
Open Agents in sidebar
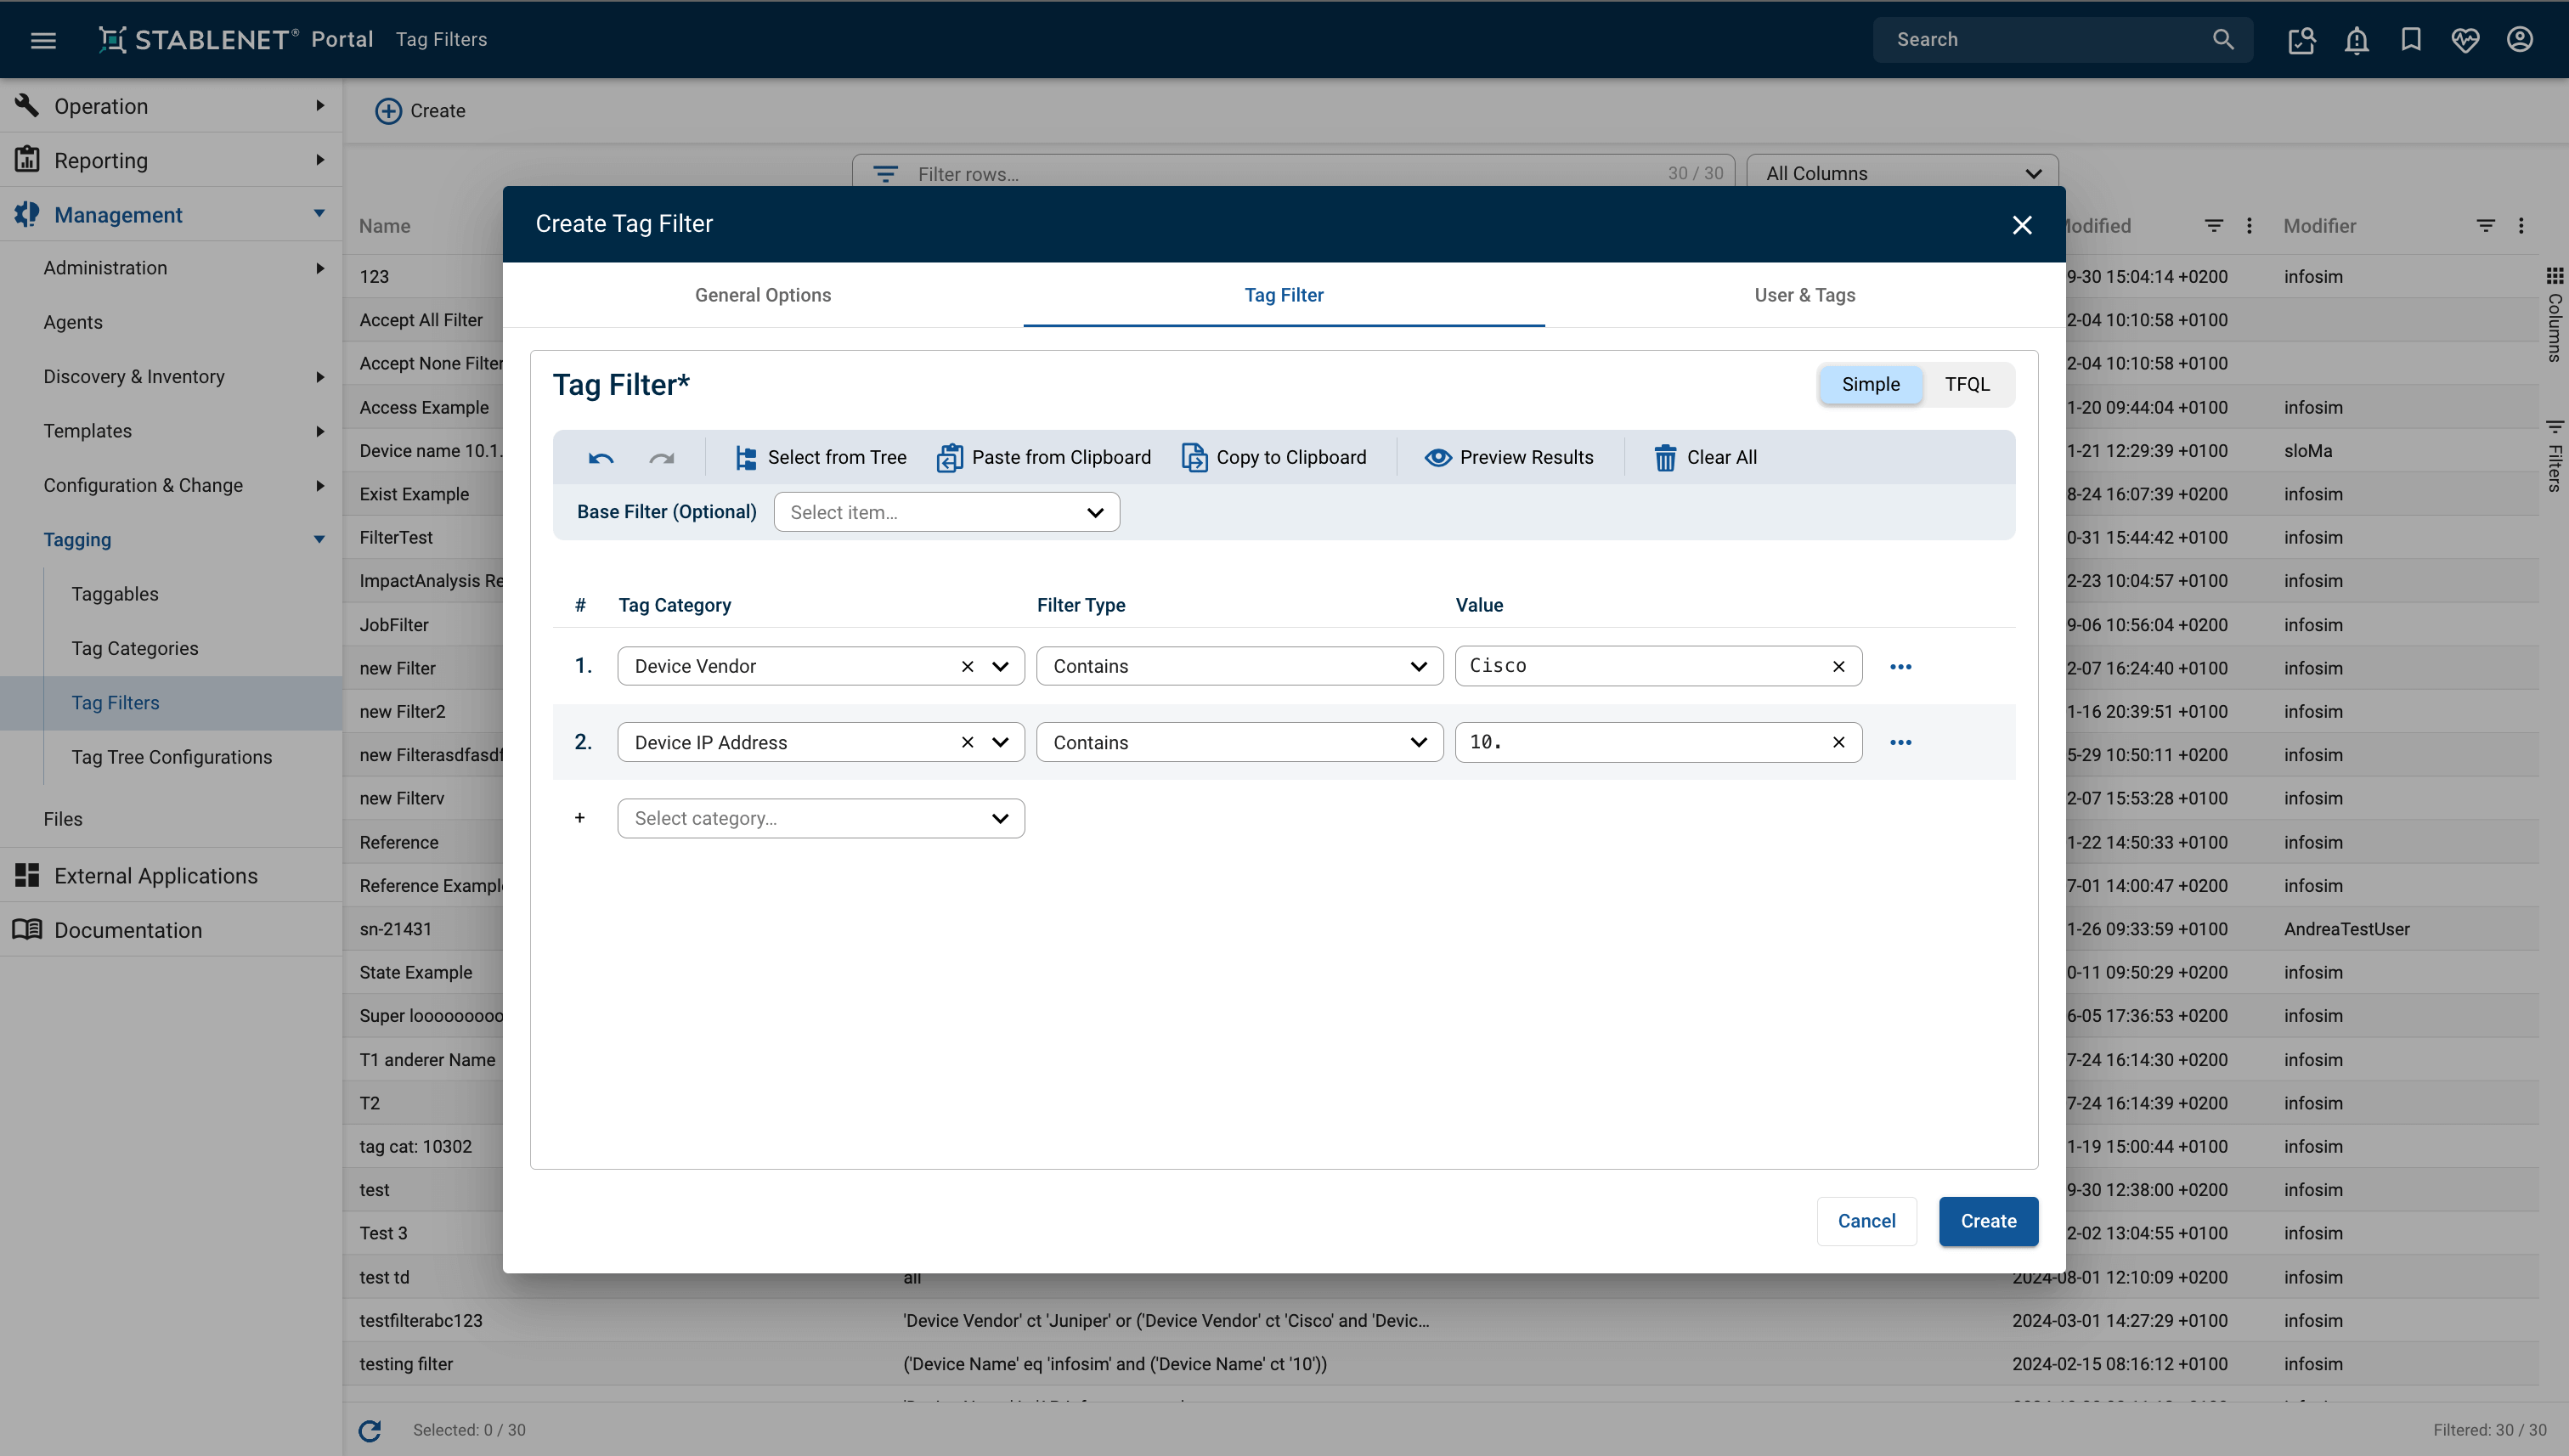[73, 323]
